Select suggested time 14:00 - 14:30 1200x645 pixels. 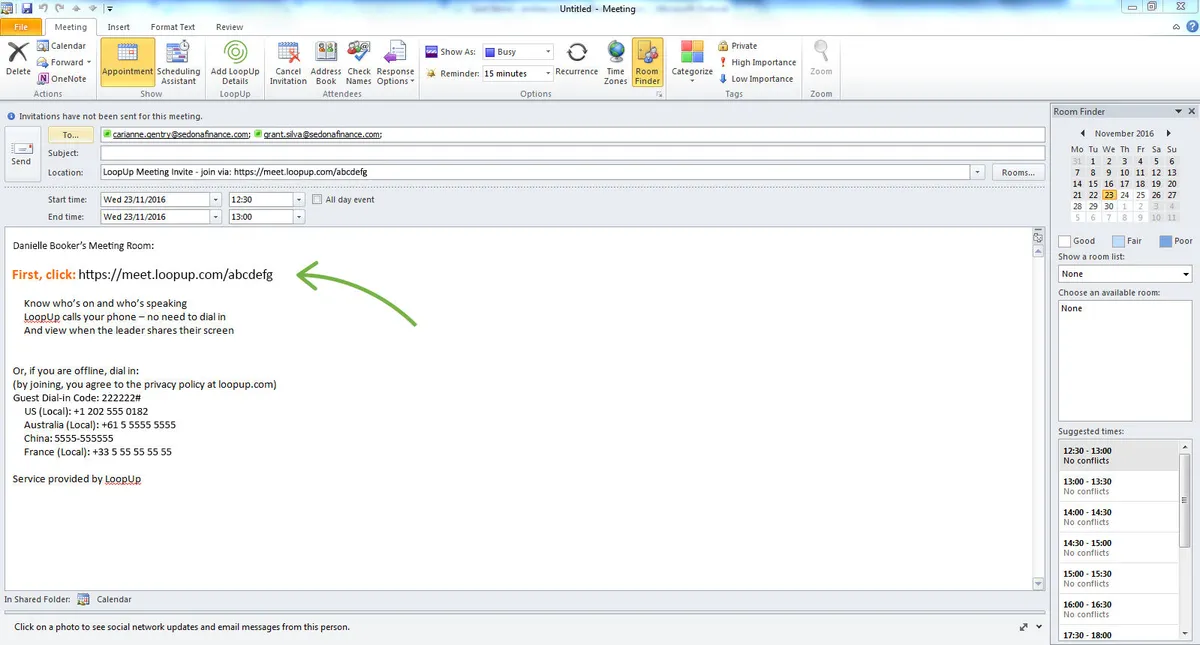point(1119,517)
